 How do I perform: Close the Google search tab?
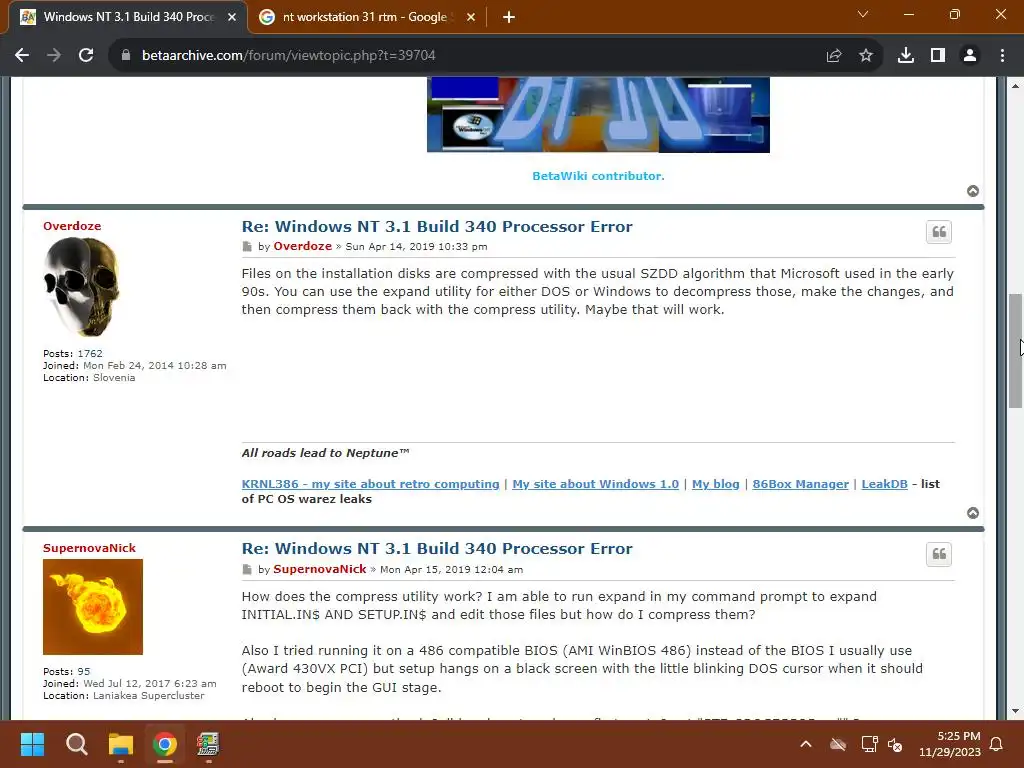471,17
